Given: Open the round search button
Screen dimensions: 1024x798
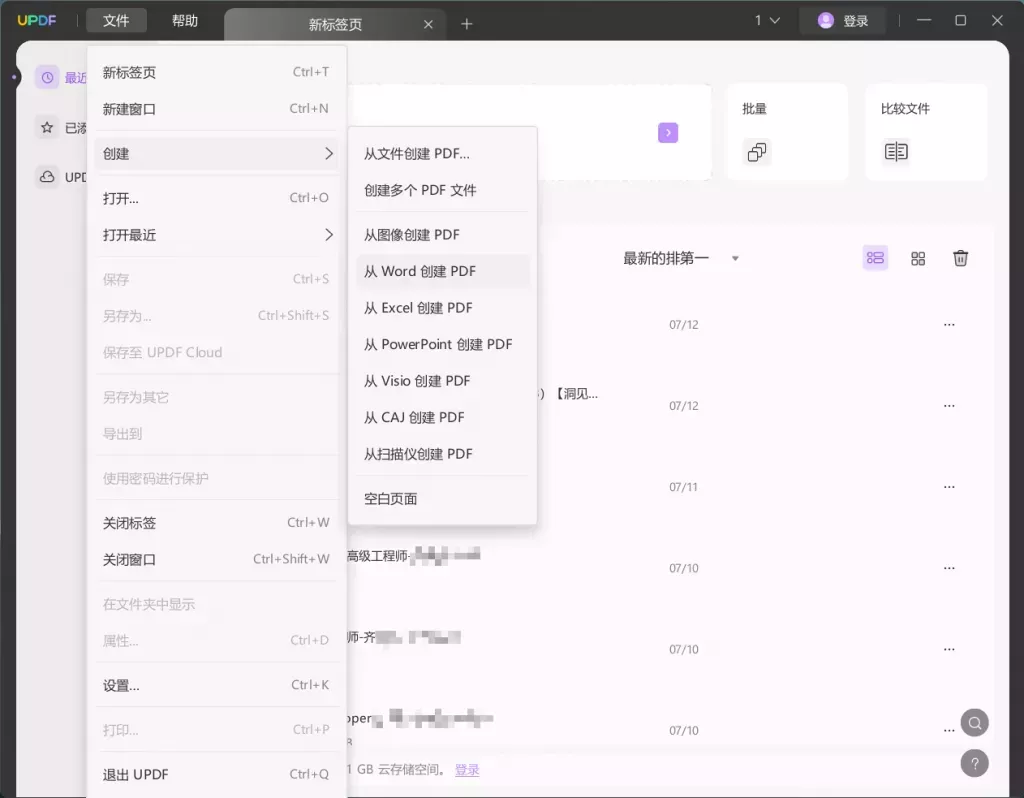Looking at the screenshot, I should [x=974, y=723].
